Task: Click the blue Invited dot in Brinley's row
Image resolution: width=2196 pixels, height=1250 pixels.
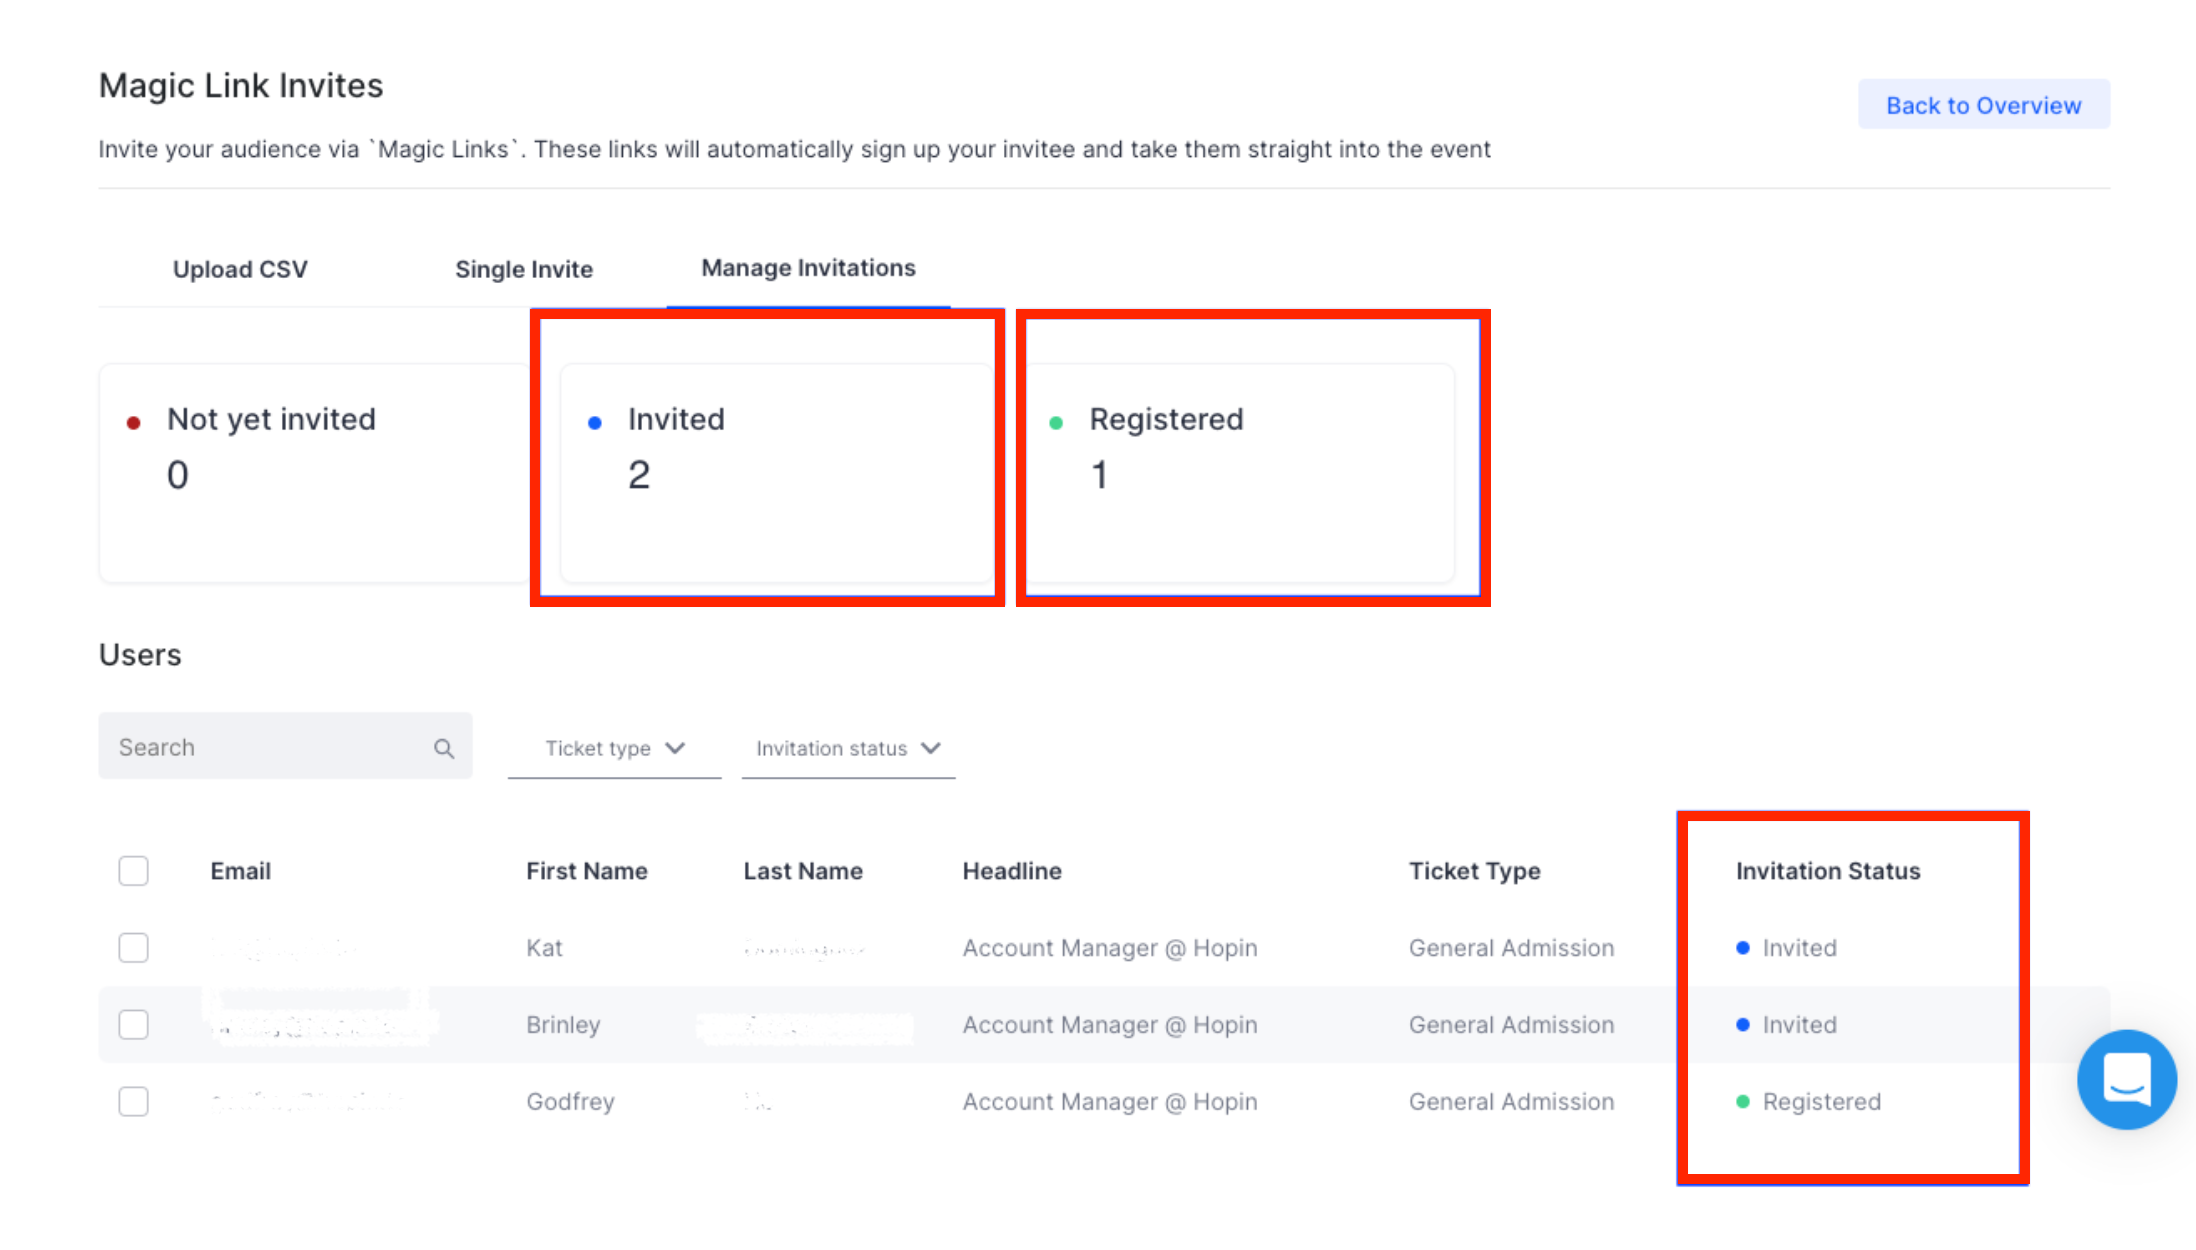Action: pos(1742,1025)
